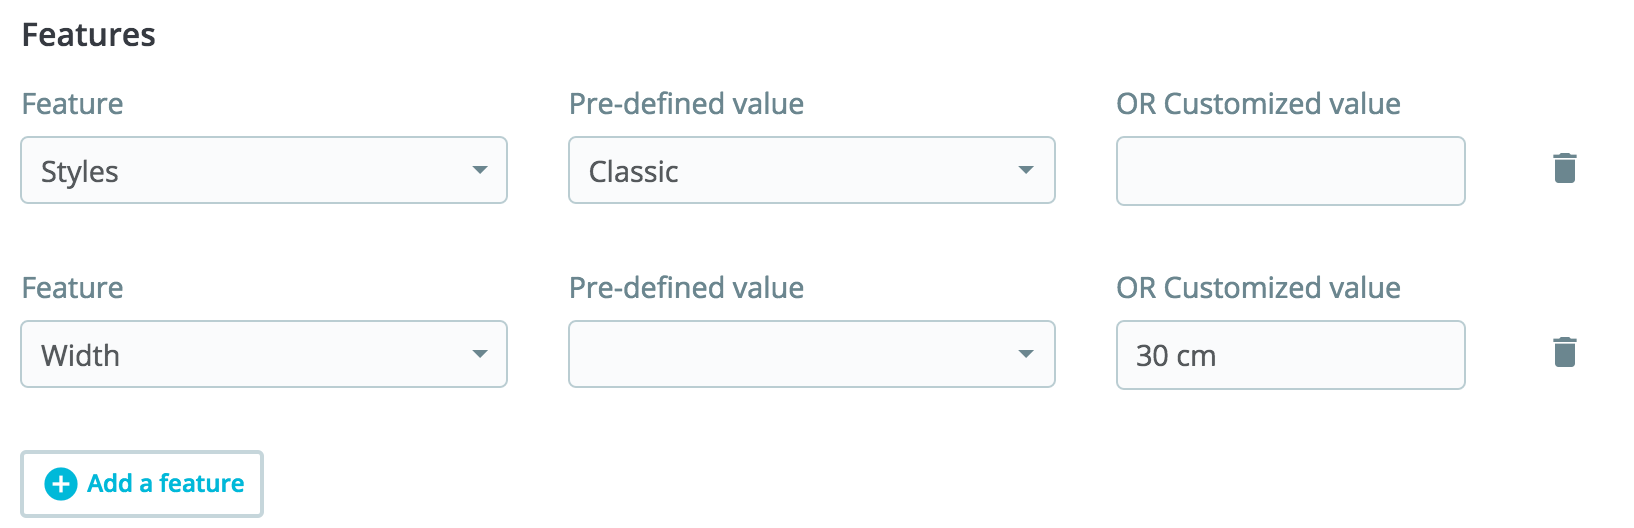Focus the empty customized value field for Styles
This screenshot has height=528, width=1634.
tap(1290, 172)
